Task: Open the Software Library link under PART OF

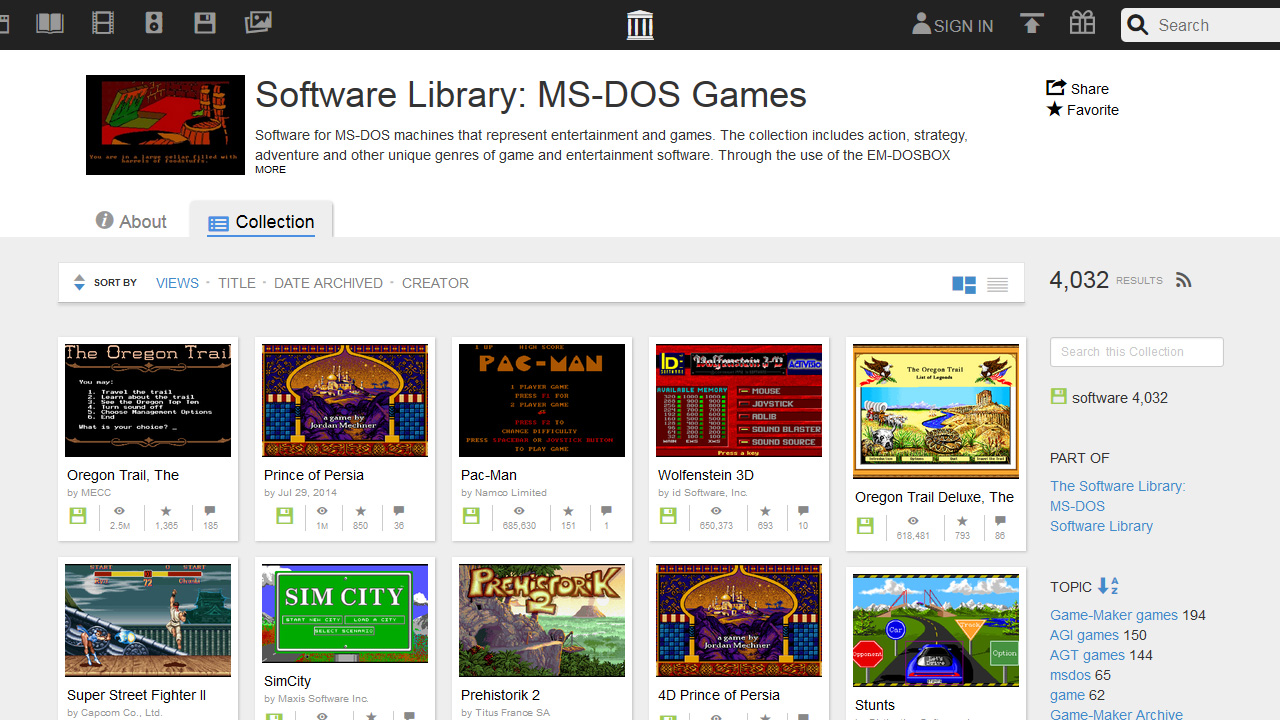Action: (x=1101, y=526)
